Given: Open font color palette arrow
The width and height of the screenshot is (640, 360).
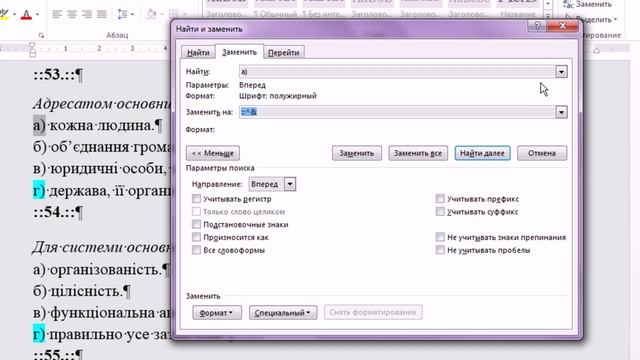Looking at the screenshot, I should point(37,15).
